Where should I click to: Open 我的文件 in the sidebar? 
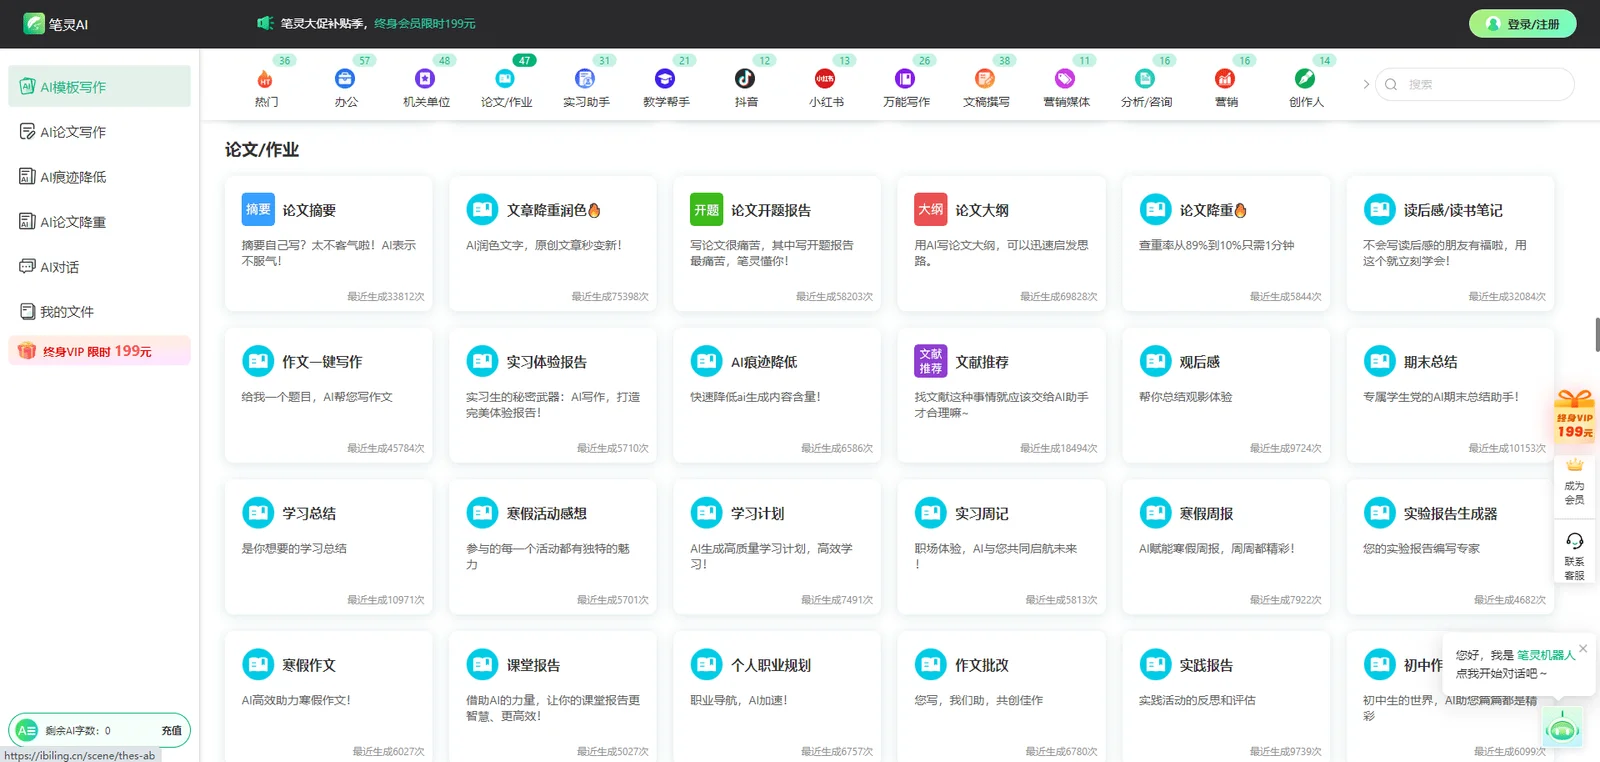click(99, 312)
